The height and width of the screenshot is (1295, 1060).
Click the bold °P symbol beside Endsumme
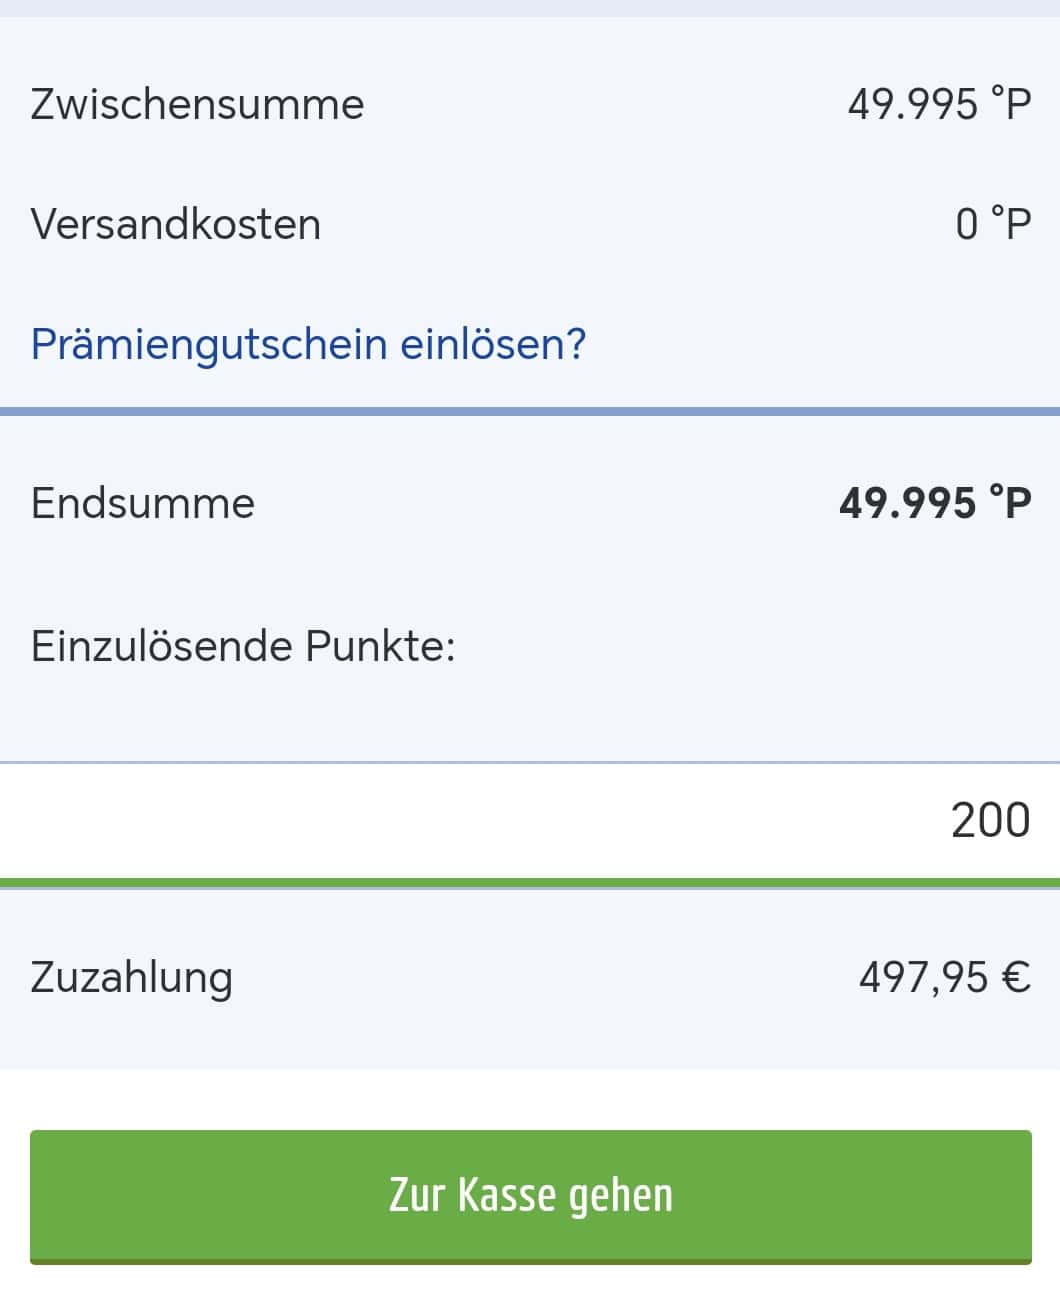click(x=1010, y=502)
